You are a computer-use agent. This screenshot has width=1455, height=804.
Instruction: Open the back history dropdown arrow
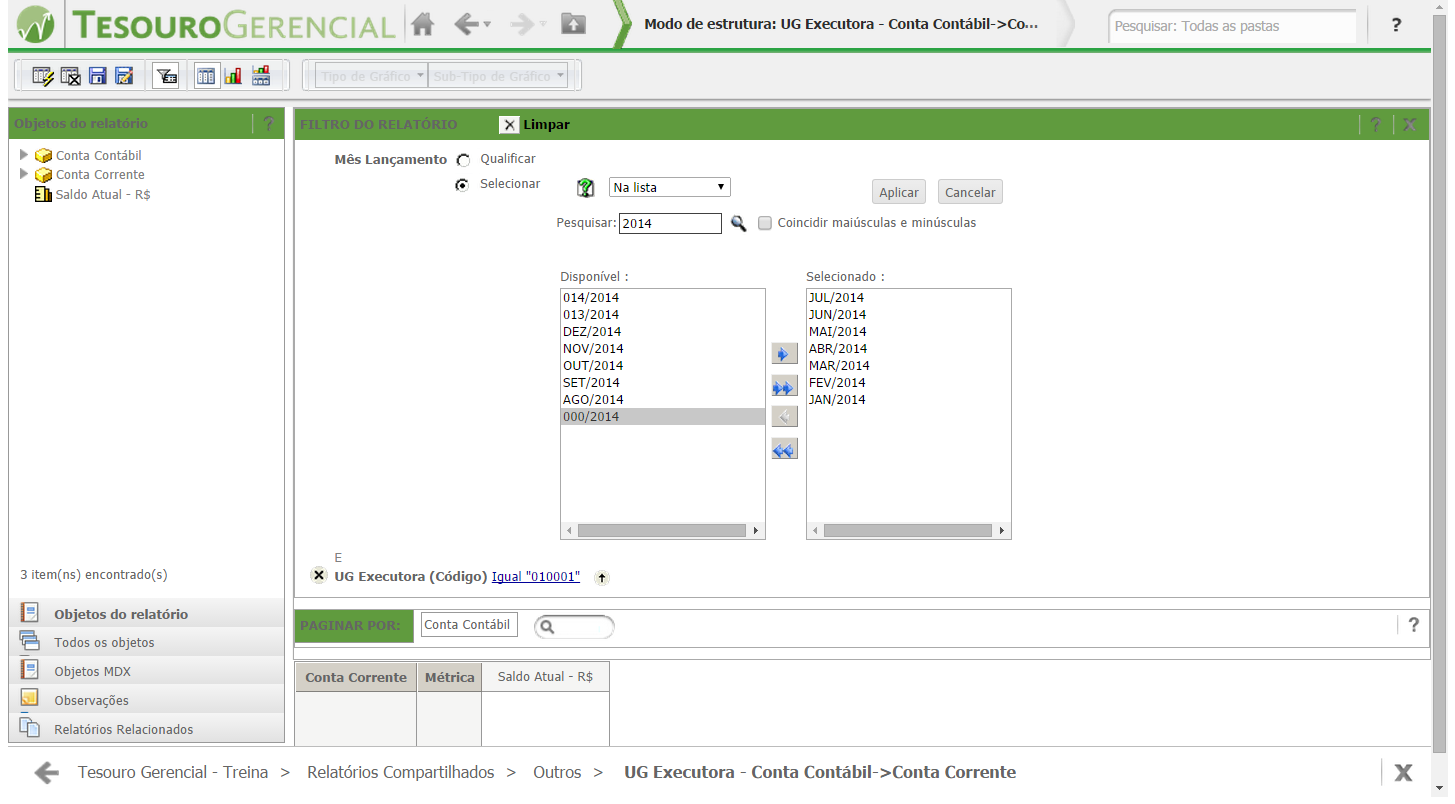488,25
